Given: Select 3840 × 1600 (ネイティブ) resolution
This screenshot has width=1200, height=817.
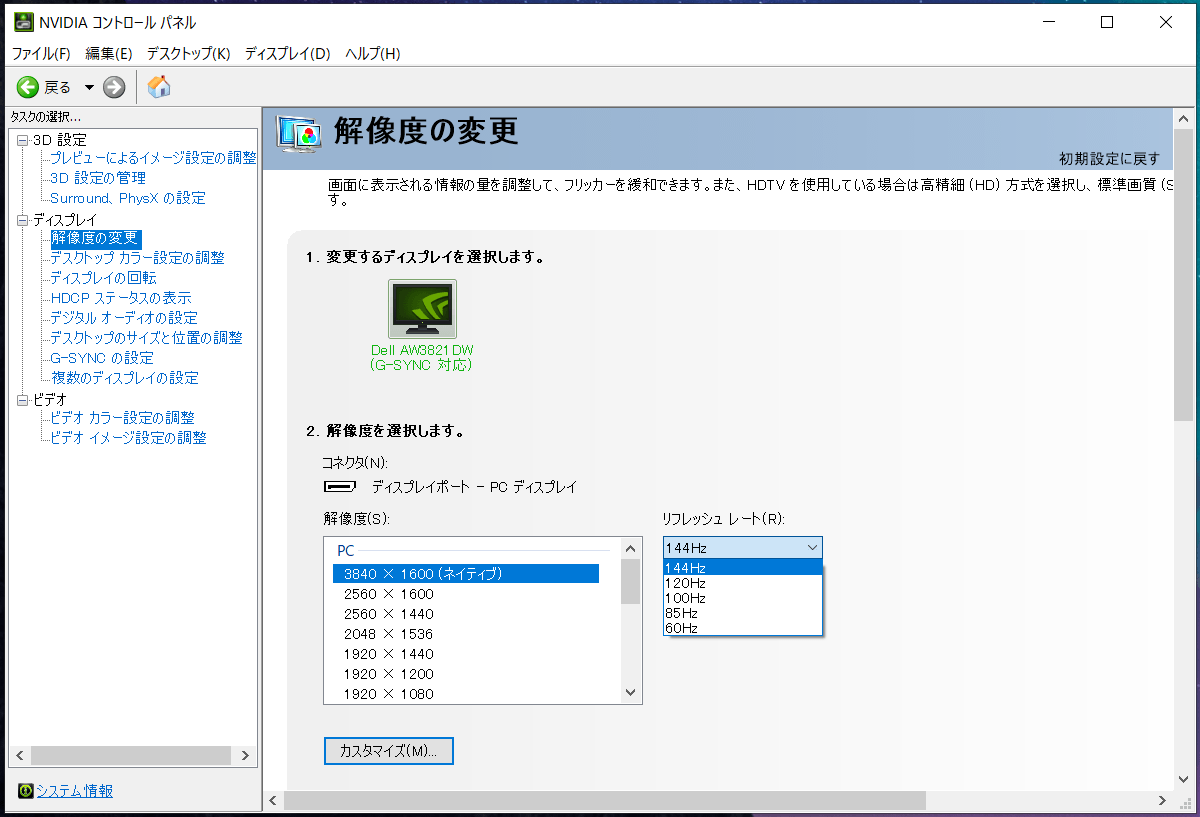Looking at the screenshot, I should point(466,574).
